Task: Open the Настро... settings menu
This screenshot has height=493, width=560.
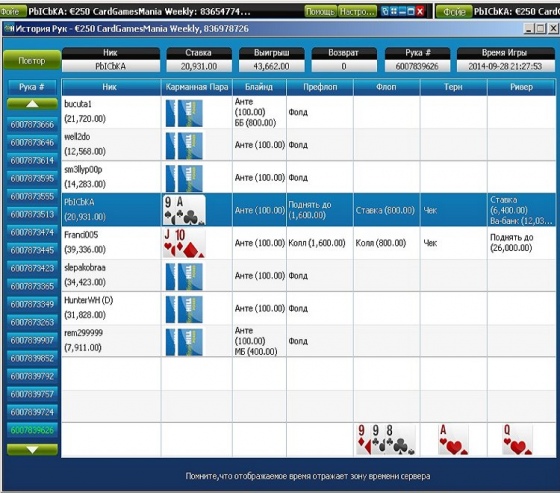Action: (357, 11)
